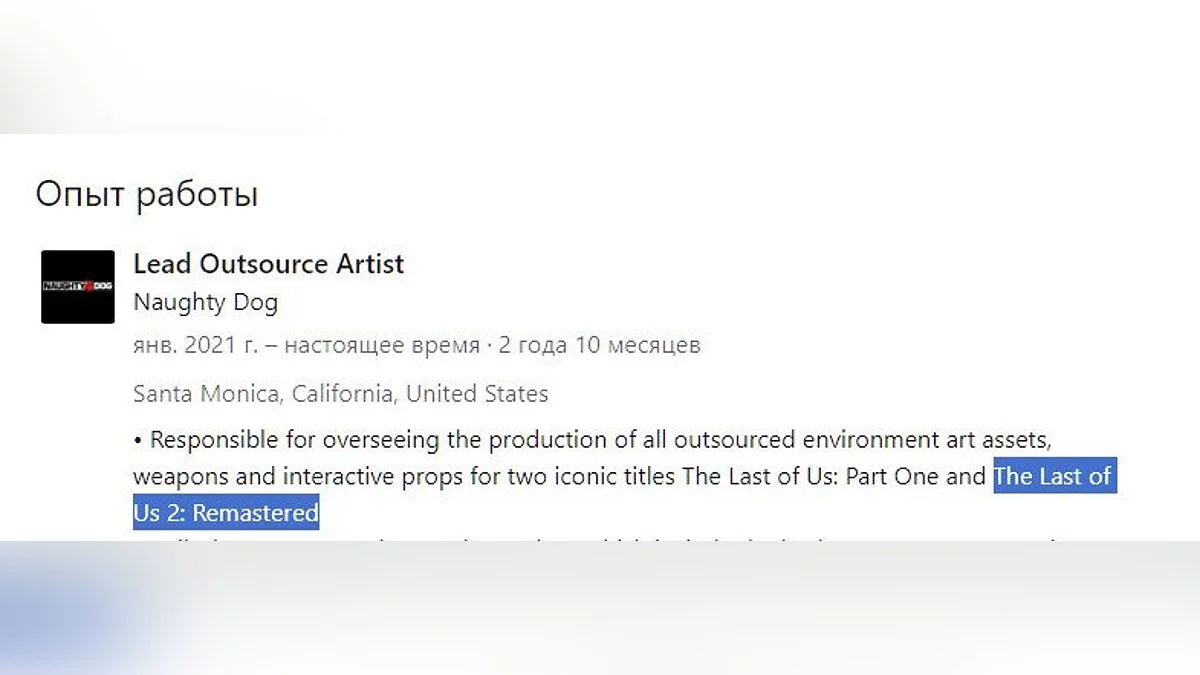
Task: Click the Naughty Dog company logo
Action: coord(77,287)
